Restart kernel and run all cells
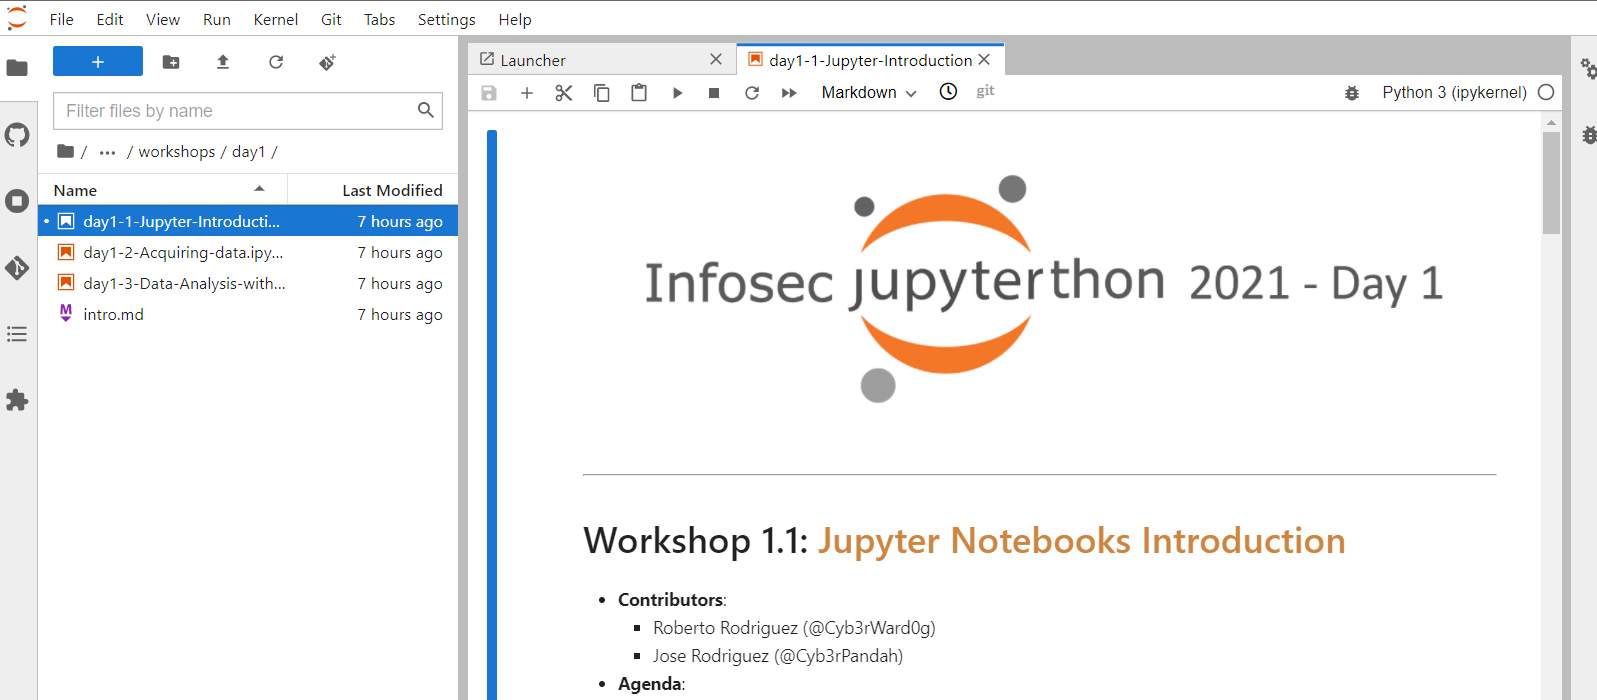This screenshot has width=1597, height=700. coord(789,93)
